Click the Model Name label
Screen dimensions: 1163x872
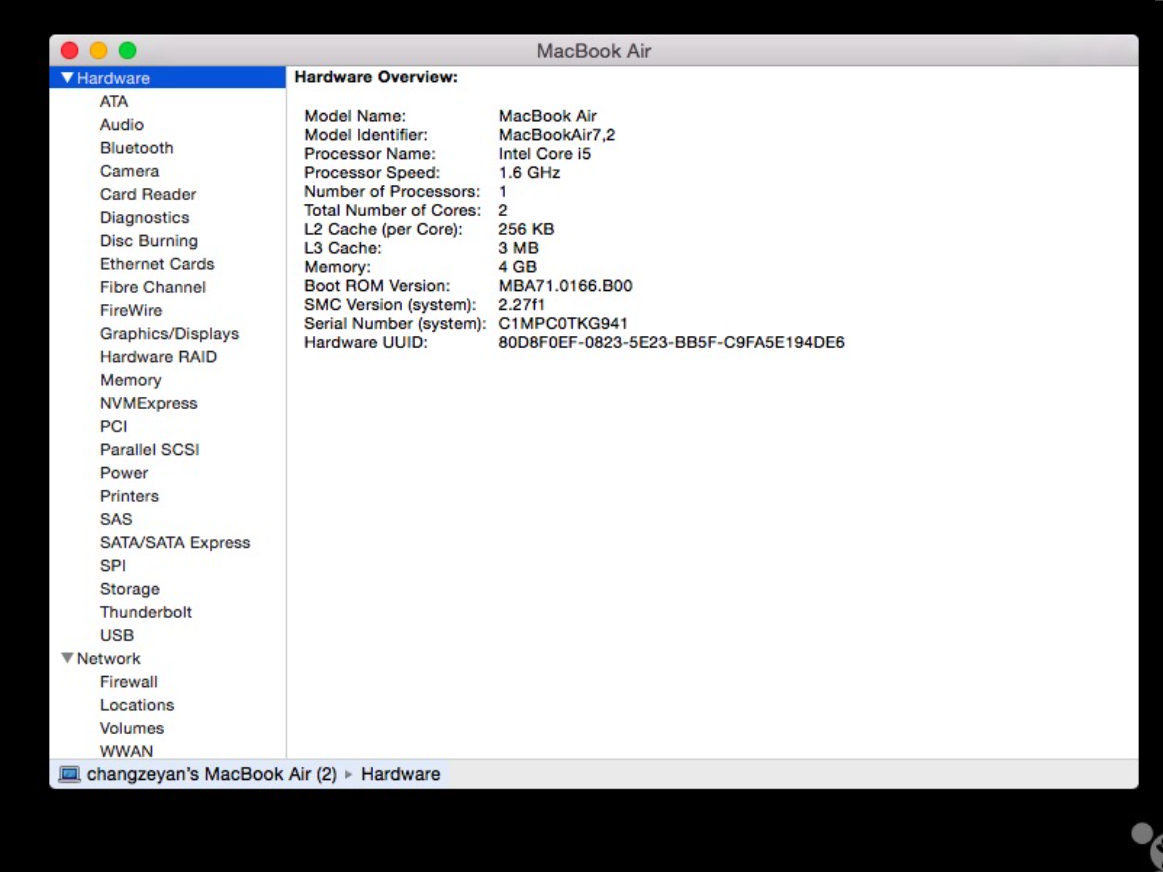click(x=355, y=116)
